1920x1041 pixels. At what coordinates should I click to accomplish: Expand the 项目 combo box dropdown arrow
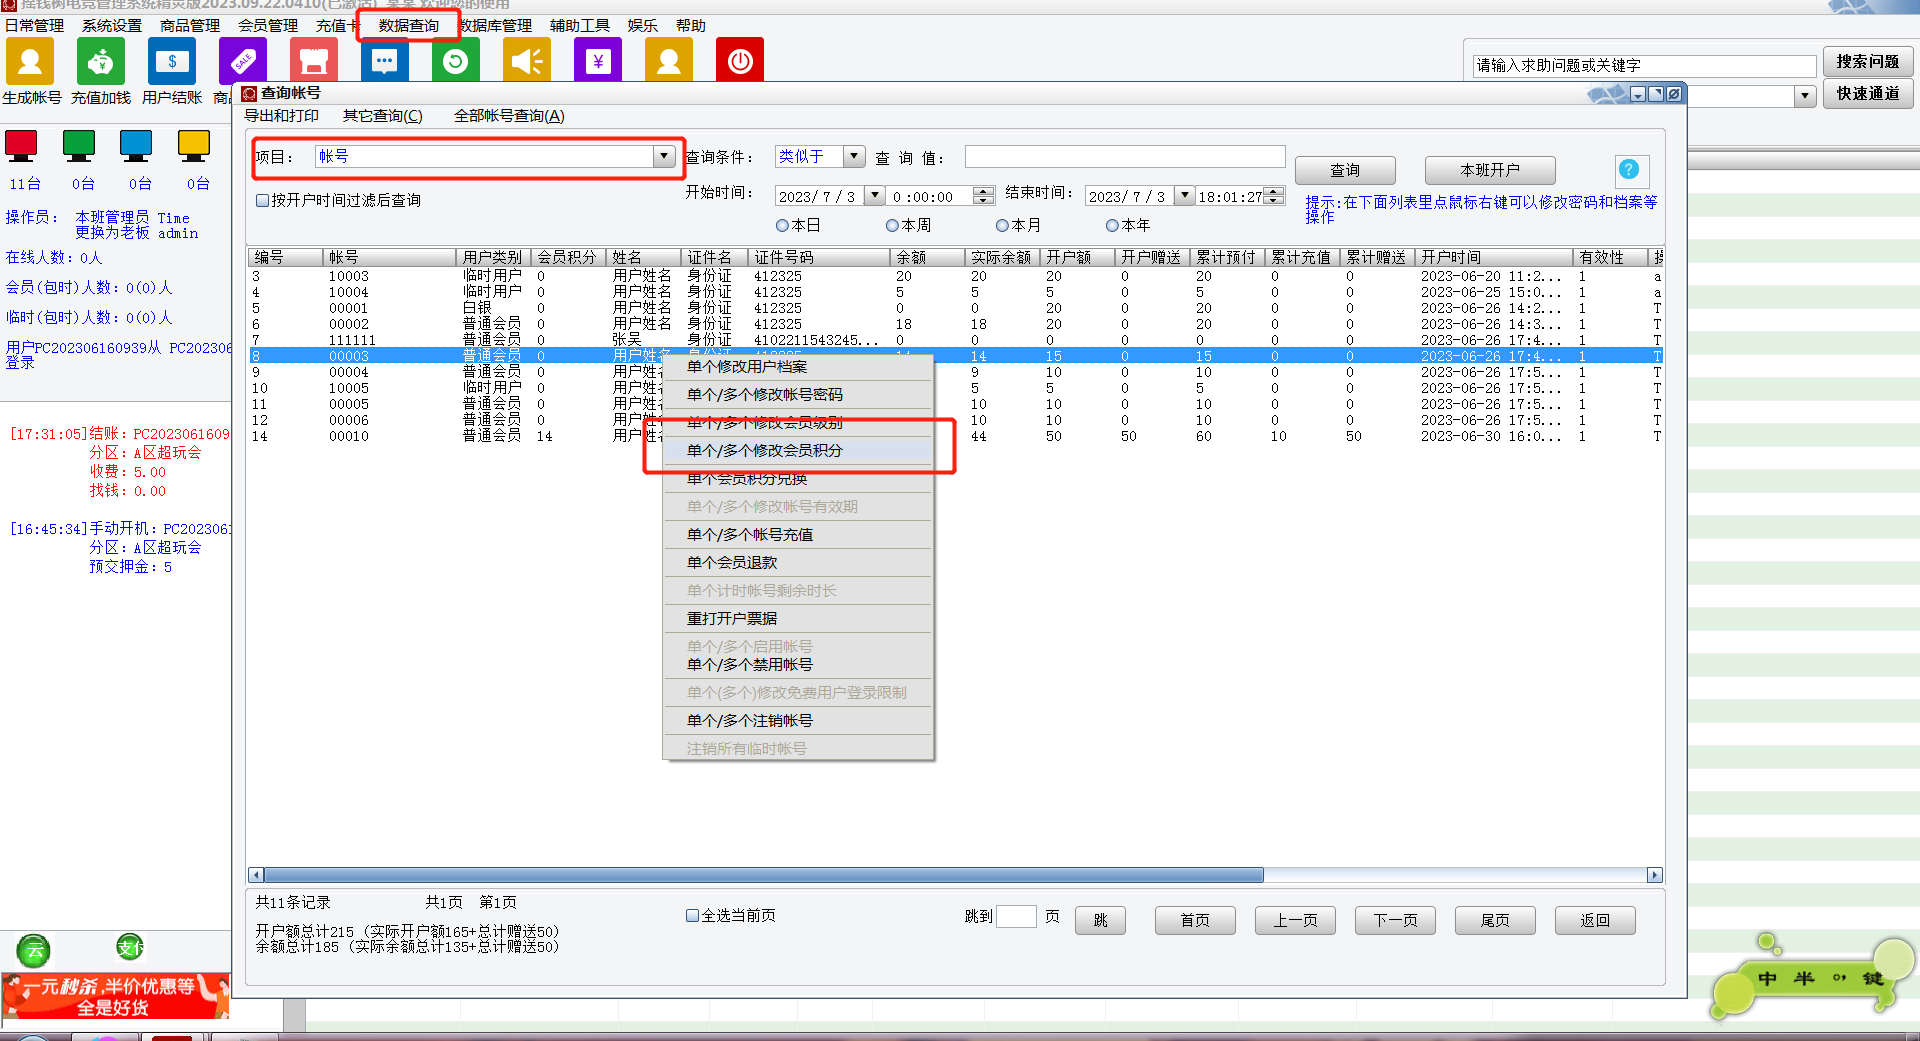tap(663, 157)
